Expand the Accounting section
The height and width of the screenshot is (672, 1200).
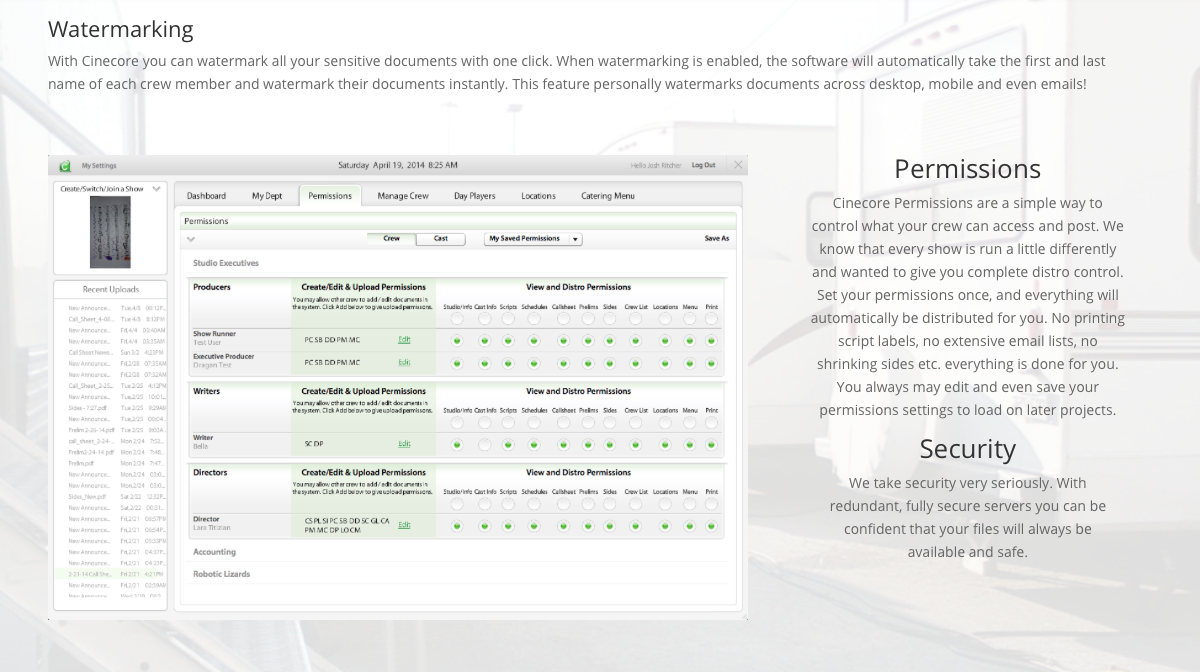(x=214, y=552)
